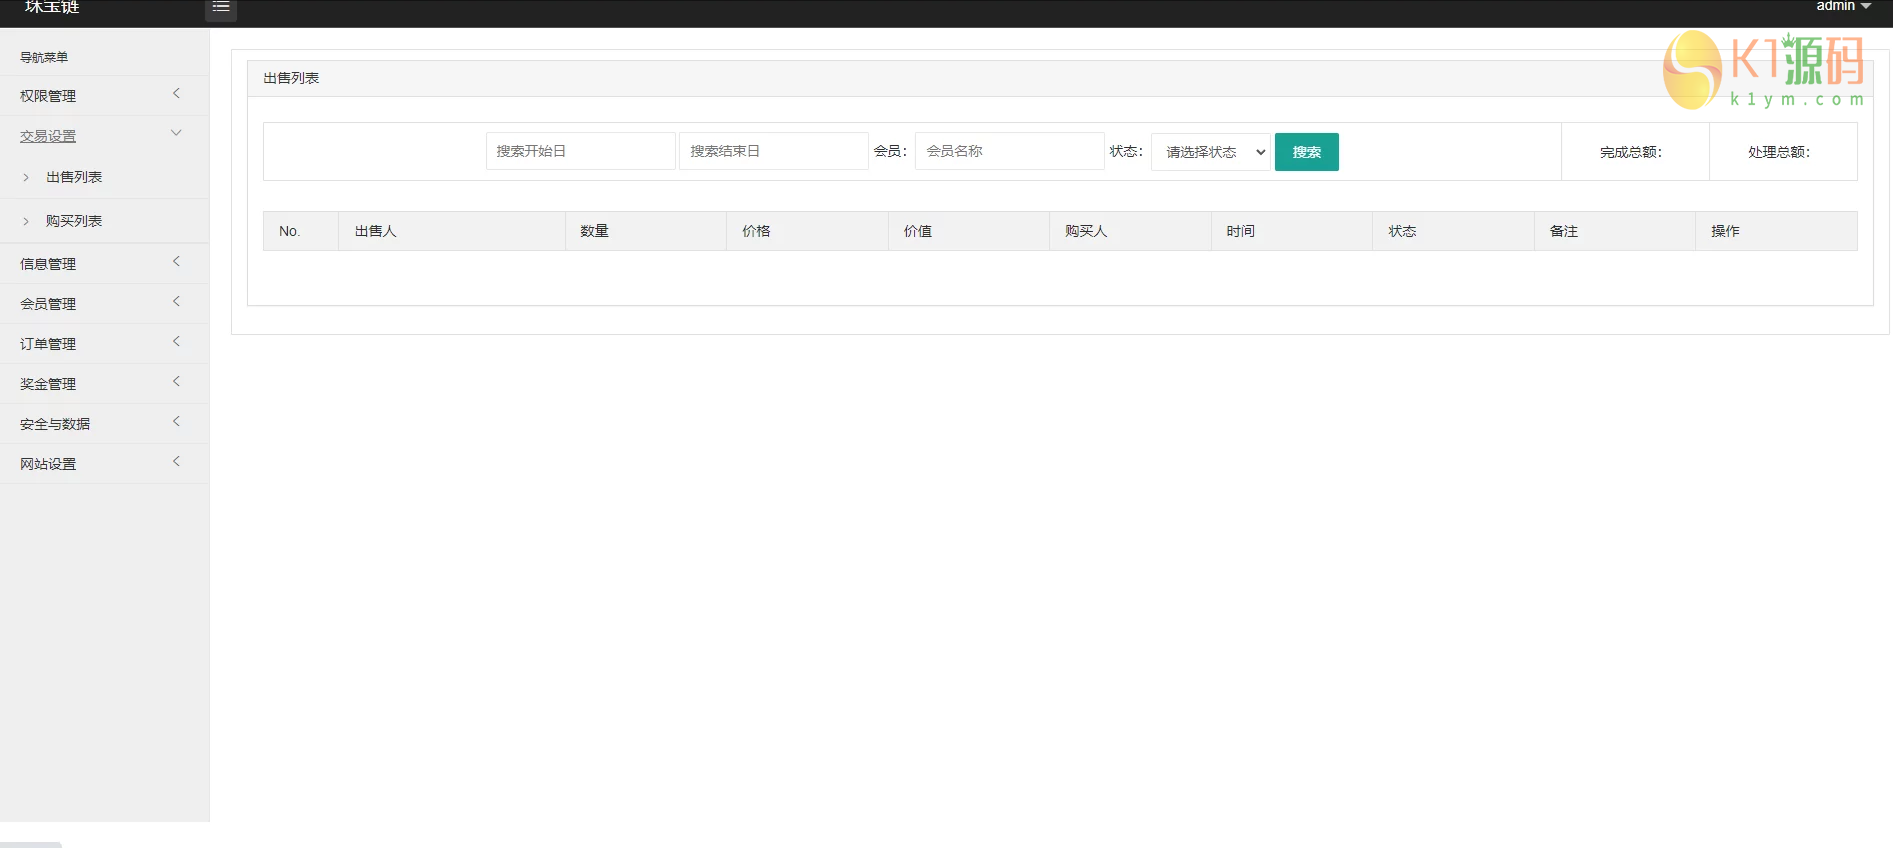This screenshot has width=1893, height=848.
Task: Expand the 安全与数据 menu
Action: point(104,424)
